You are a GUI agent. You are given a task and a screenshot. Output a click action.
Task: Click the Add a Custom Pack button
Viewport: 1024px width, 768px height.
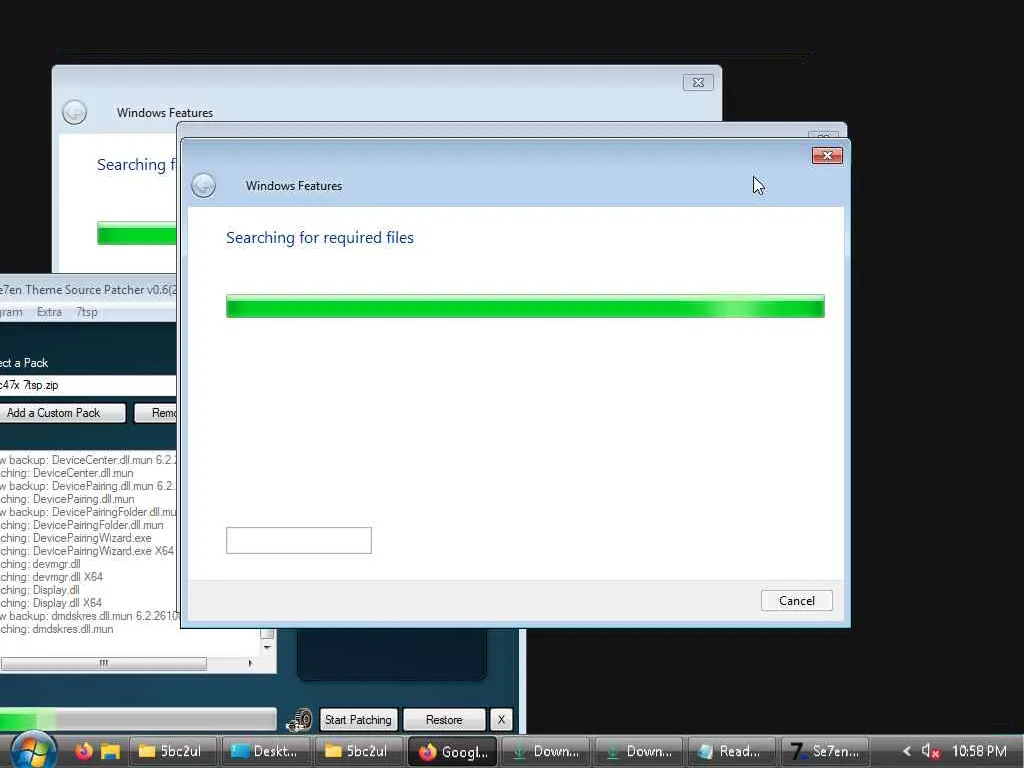tap(62, 413)
